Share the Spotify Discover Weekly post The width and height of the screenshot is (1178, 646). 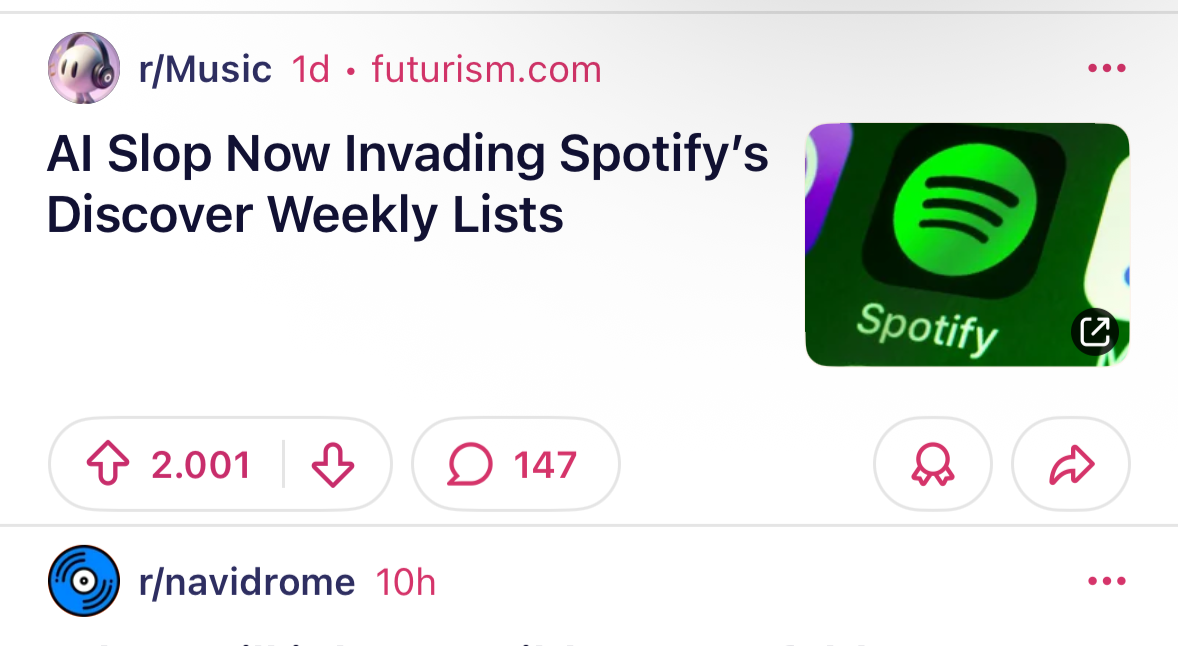1071,465
